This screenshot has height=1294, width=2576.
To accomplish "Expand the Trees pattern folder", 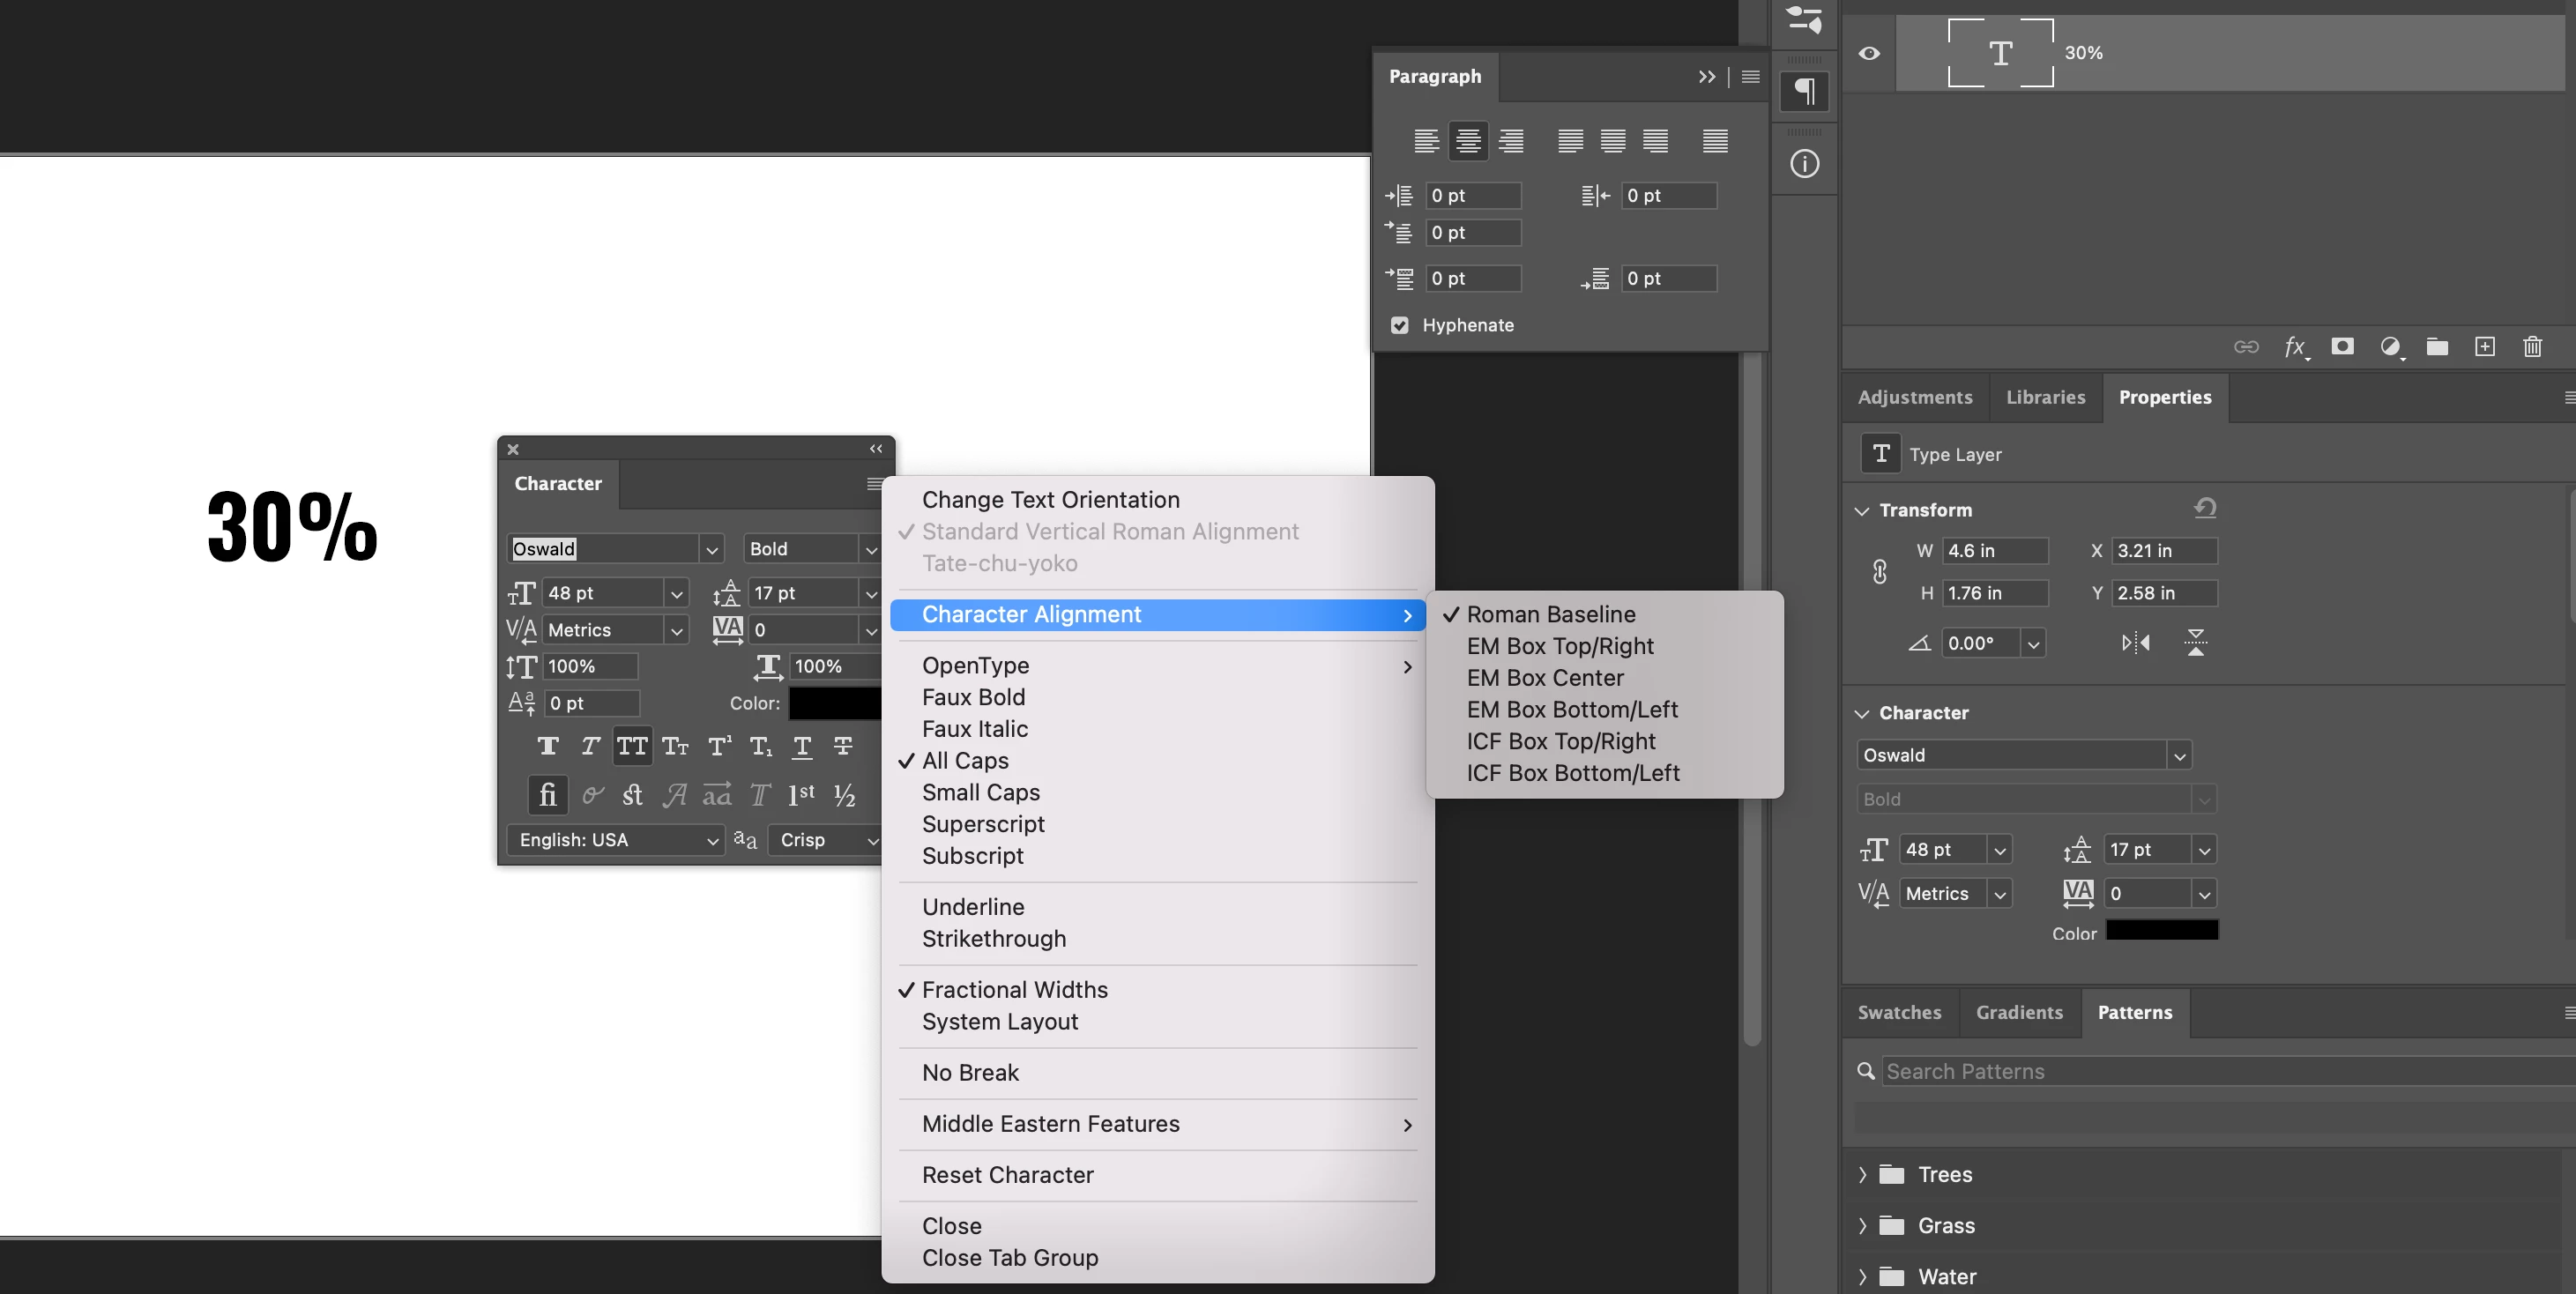I will [1862, 1174].
